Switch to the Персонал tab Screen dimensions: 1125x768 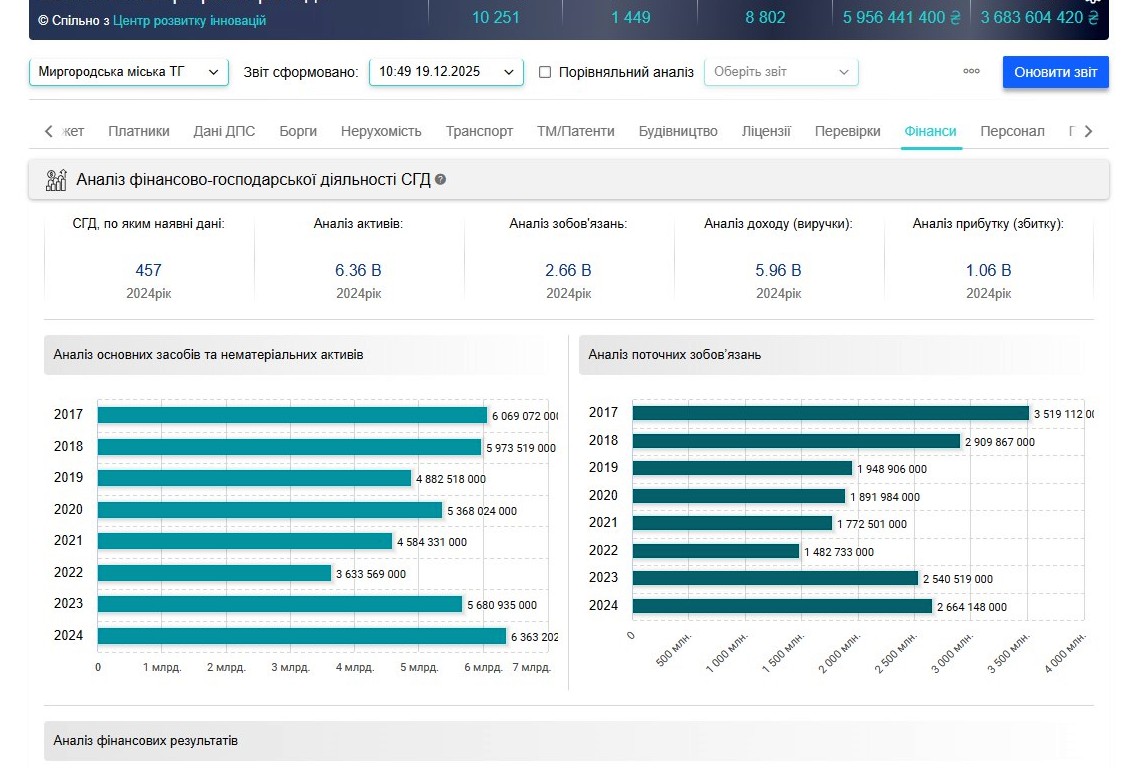1012,131
